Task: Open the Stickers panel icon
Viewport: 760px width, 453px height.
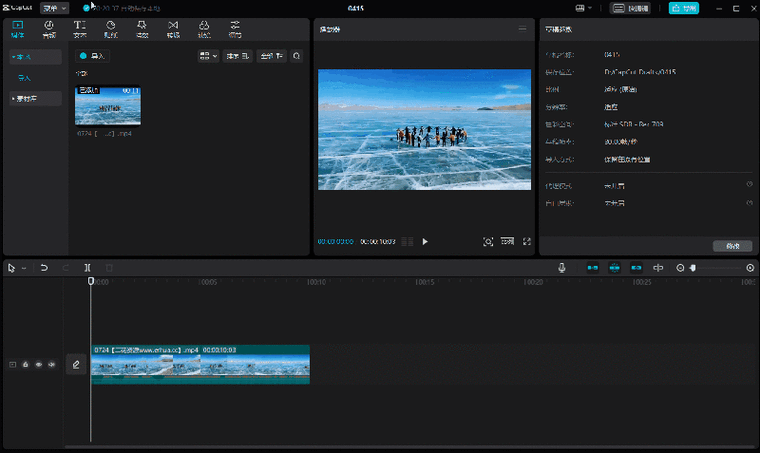Action: [111, 28]
